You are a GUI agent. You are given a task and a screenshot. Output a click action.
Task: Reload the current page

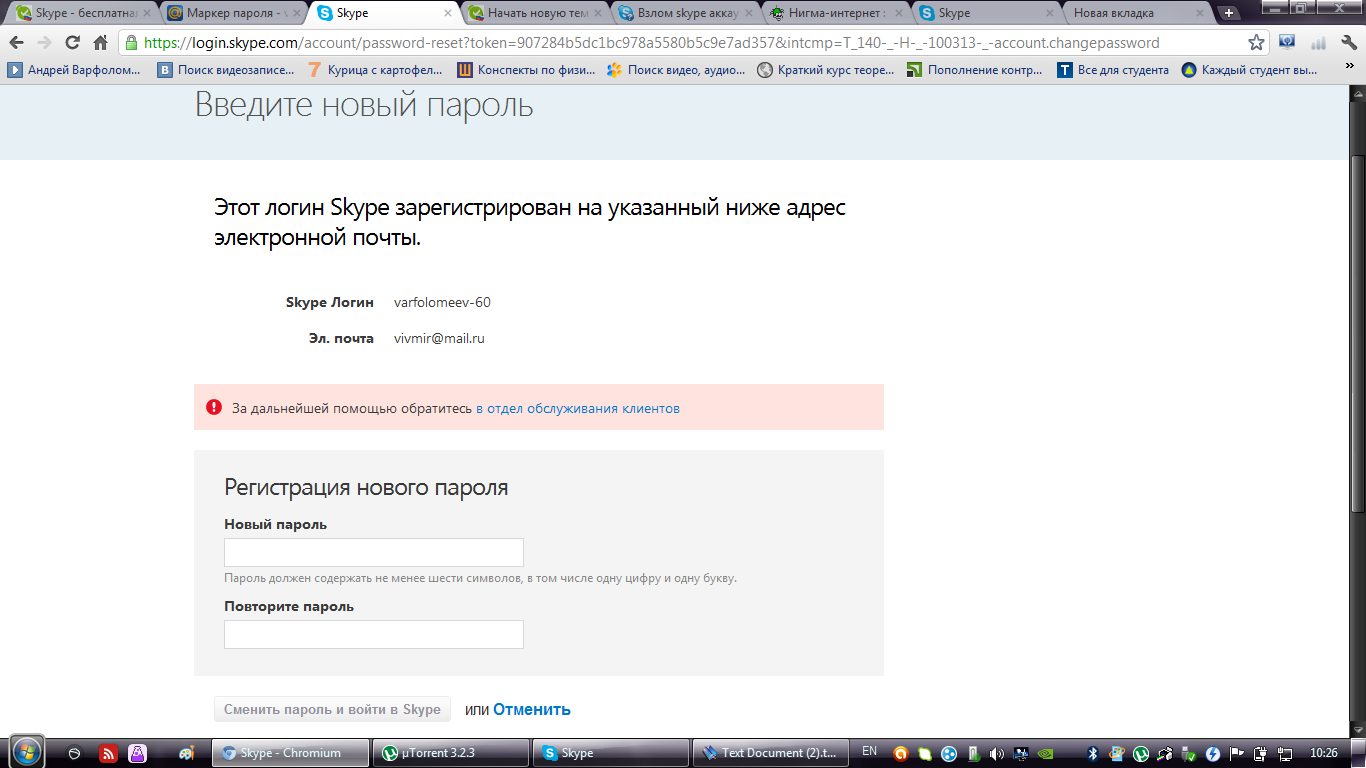tap(72, 43)
